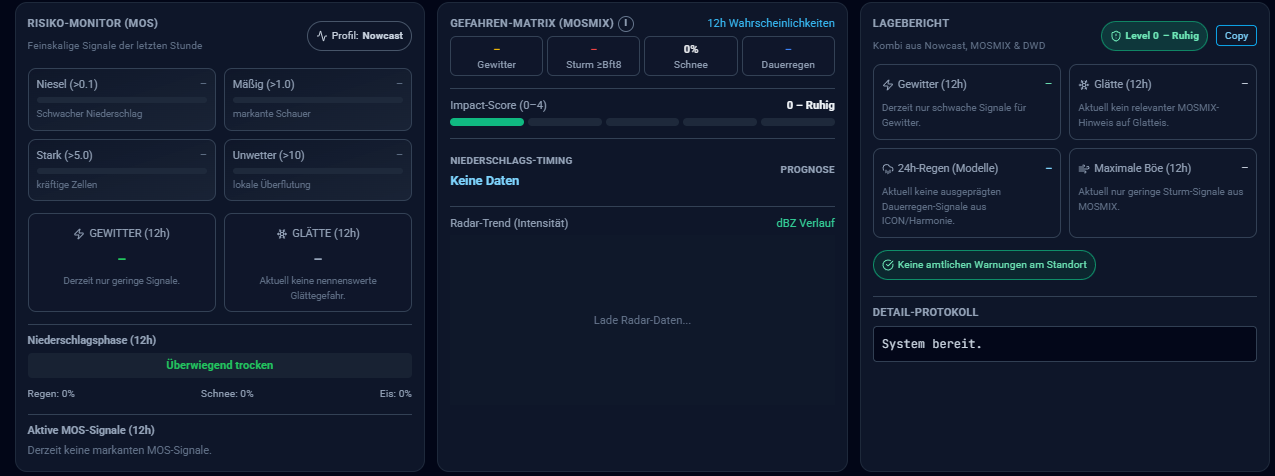Click the snowflake icon in Risiko-Monitor GLÄTTE tile
The width and height of the screenshot is (1275, 476).
pyautogui.click(x=281, y=234)
